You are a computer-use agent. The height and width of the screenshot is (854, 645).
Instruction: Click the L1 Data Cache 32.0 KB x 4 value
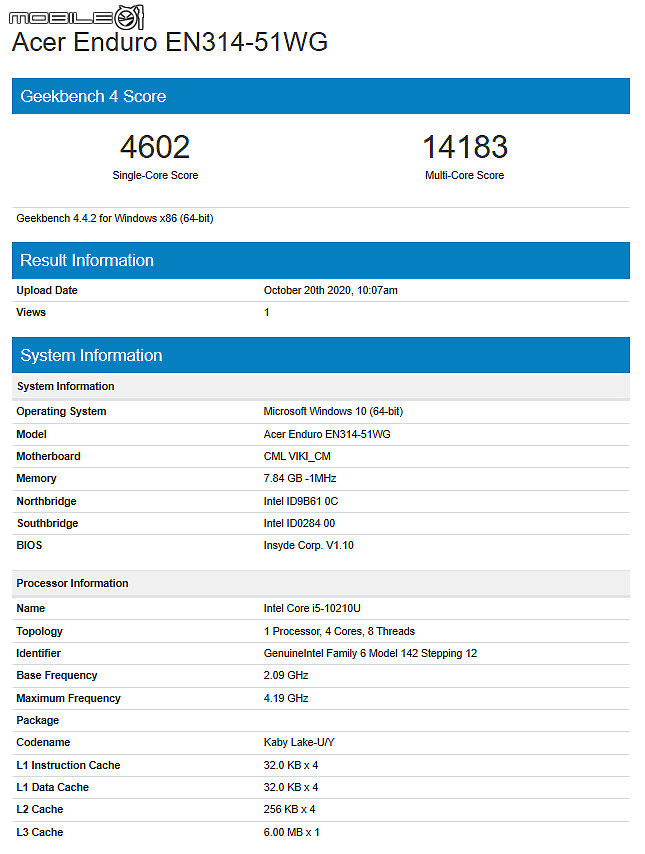(291, 787)
